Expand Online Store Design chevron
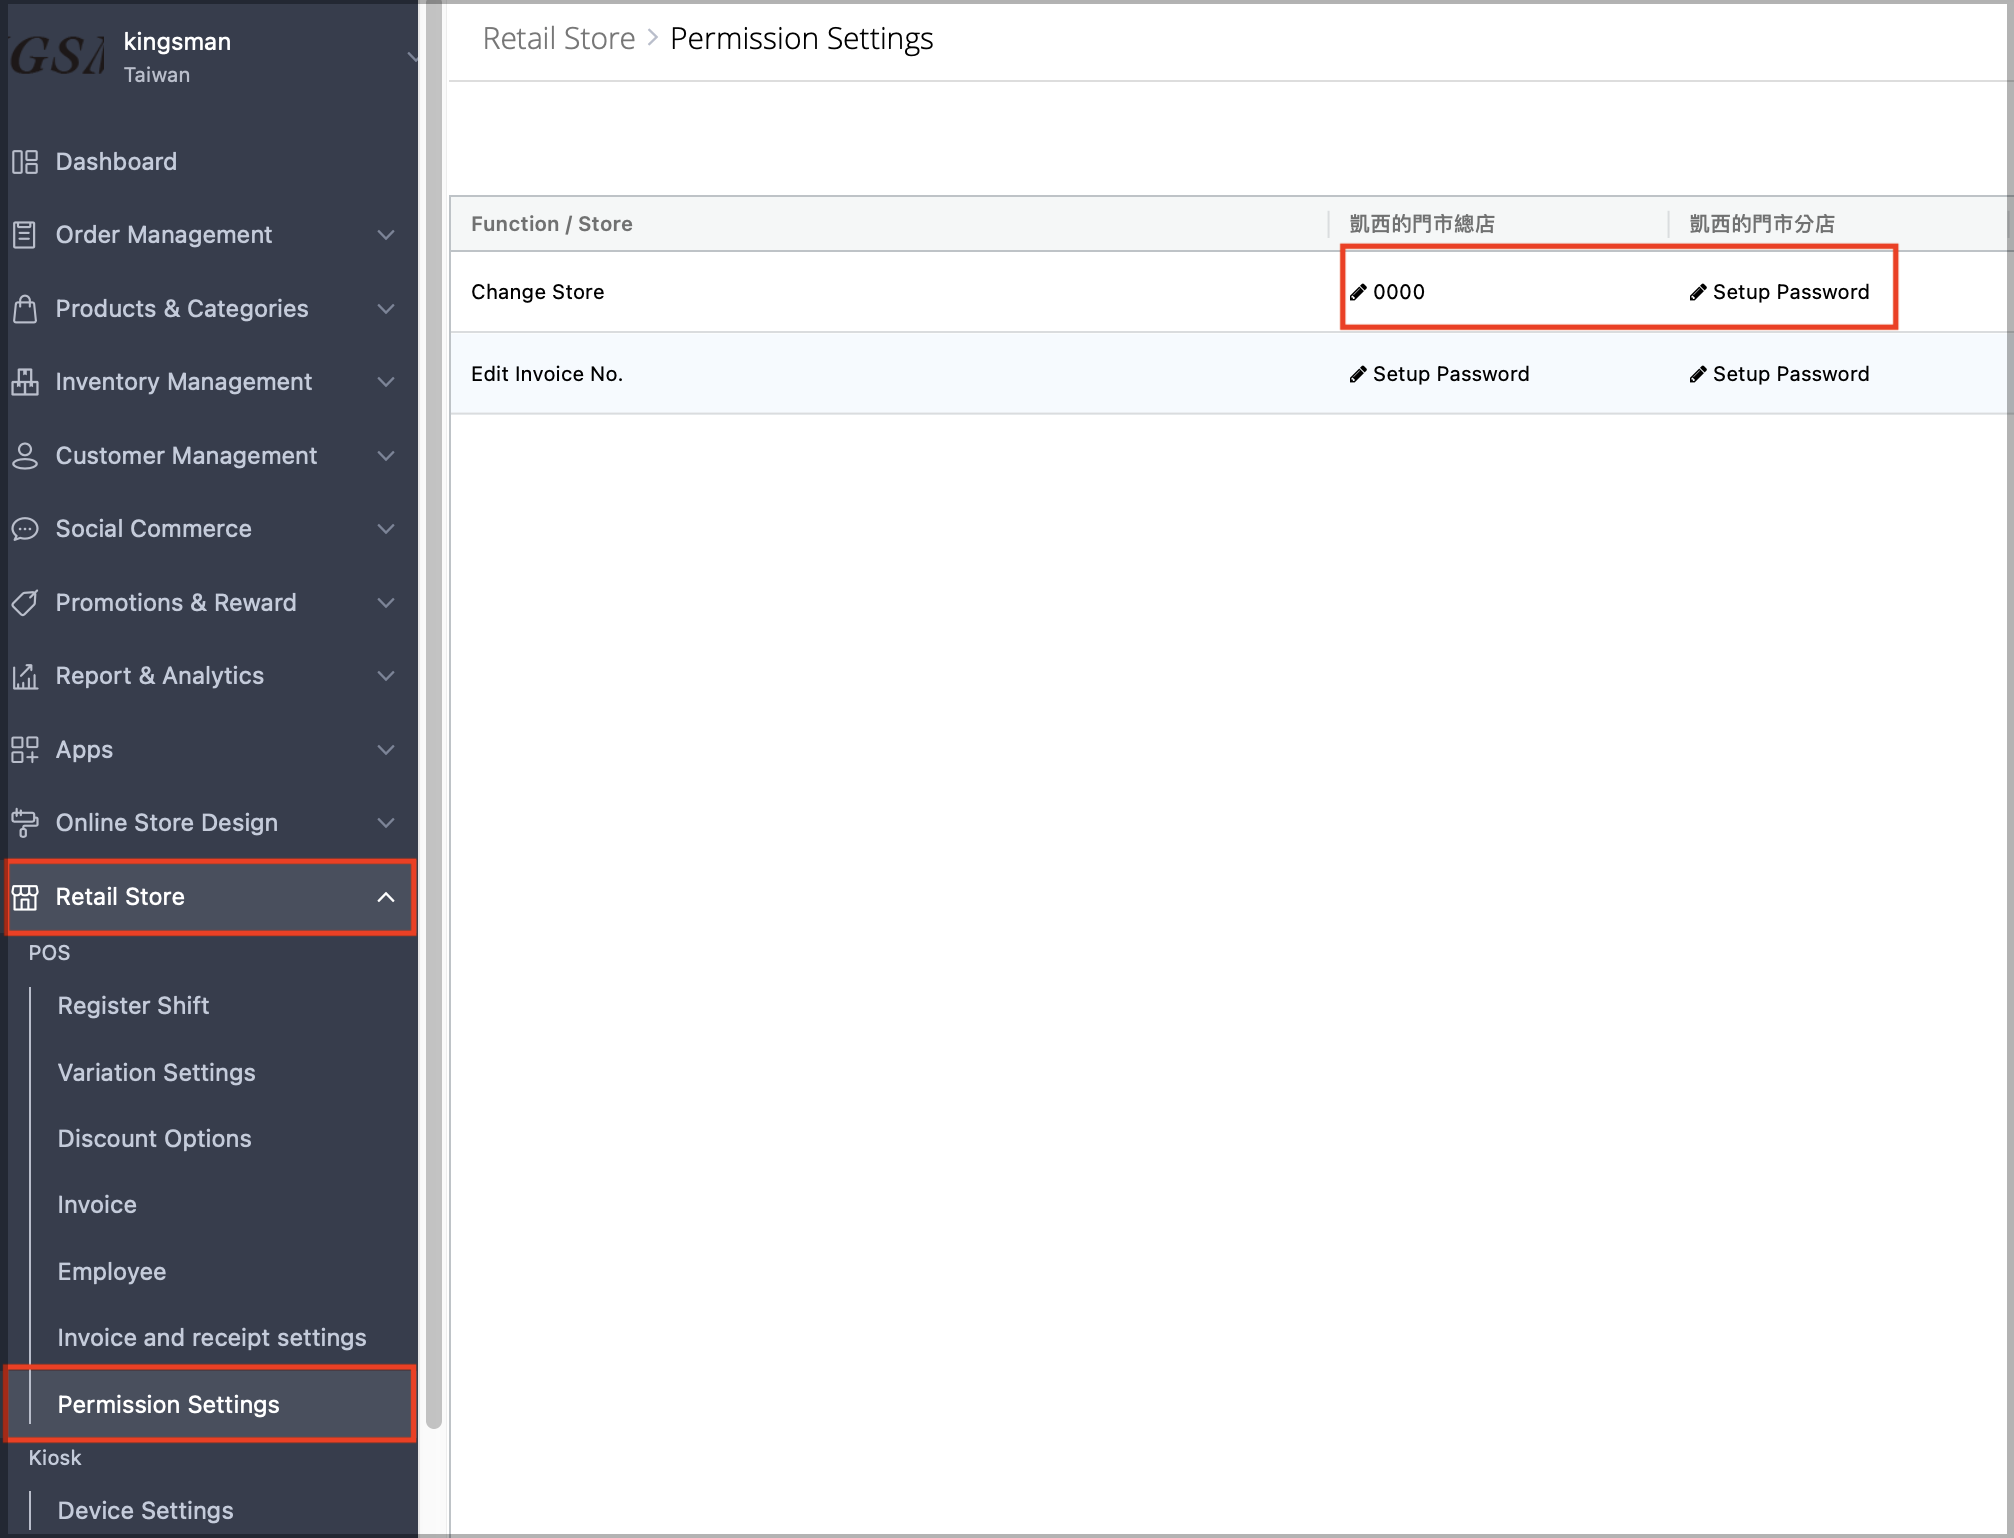 click(386, 823)
